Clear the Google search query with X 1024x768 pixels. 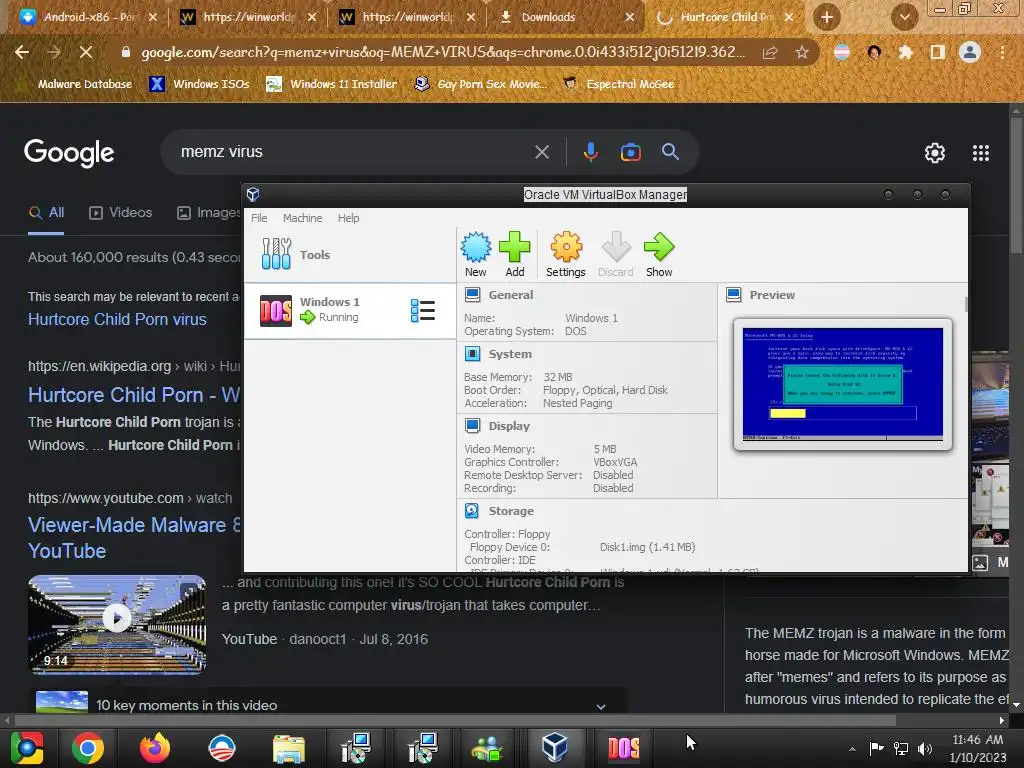(x=542, y=152)
